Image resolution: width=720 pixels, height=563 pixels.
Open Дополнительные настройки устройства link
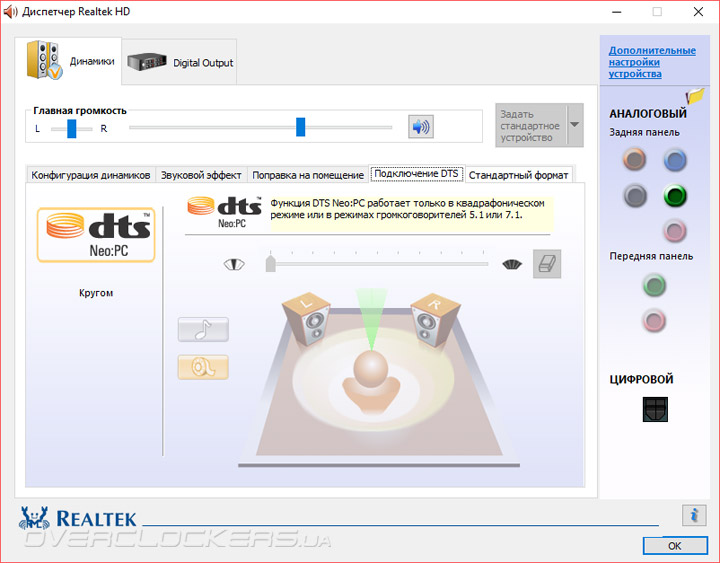tap(652, 62)
